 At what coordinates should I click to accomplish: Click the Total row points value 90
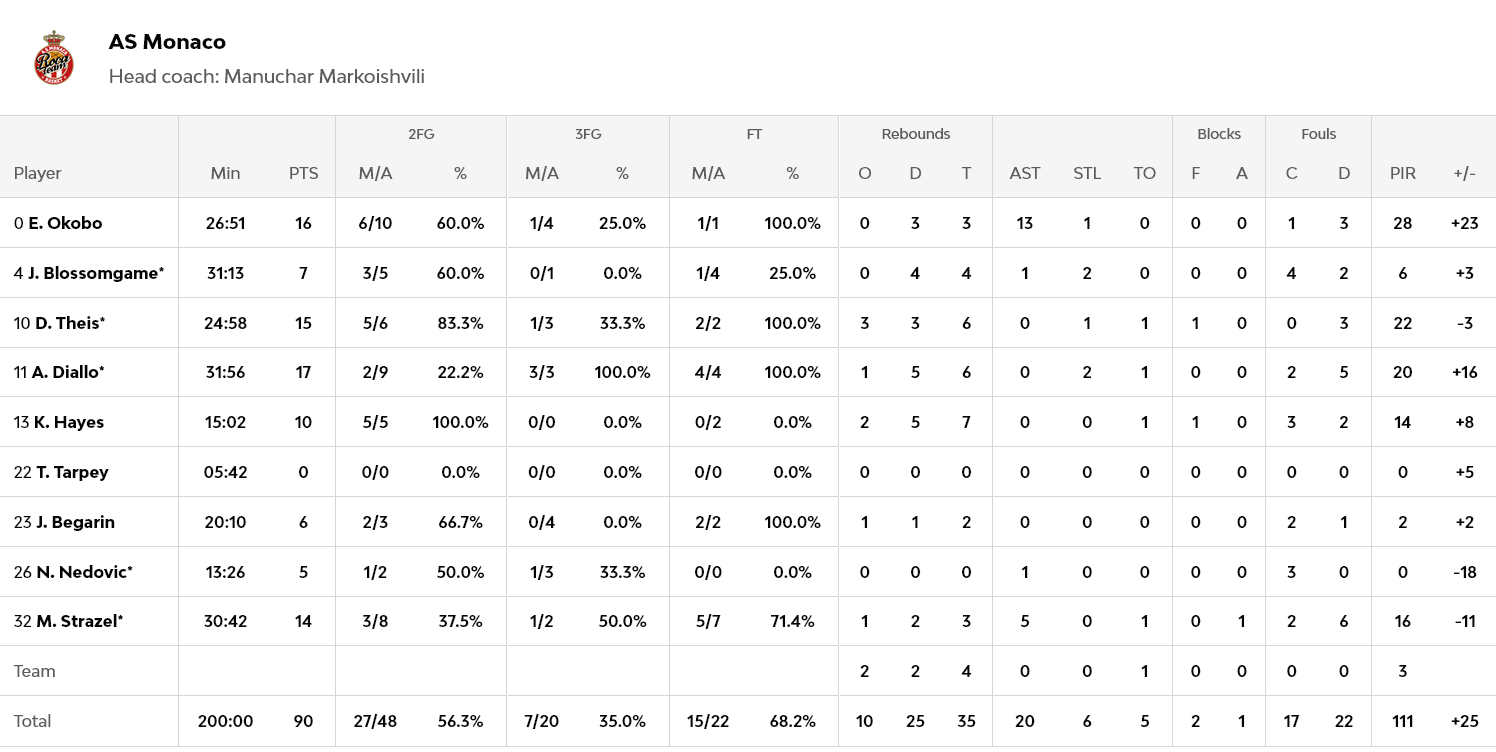pos(303,721)
